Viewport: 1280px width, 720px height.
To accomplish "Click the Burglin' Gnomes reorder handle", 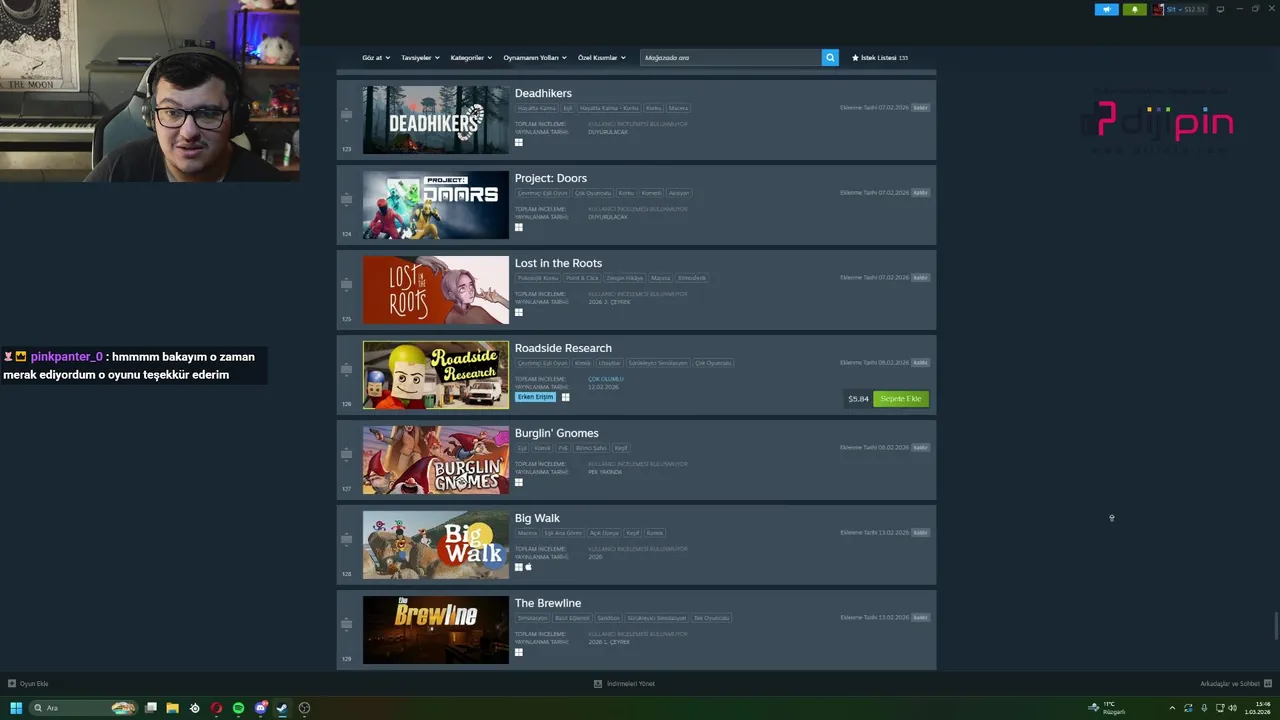I will pyautogui.click(x=347, y=455).
